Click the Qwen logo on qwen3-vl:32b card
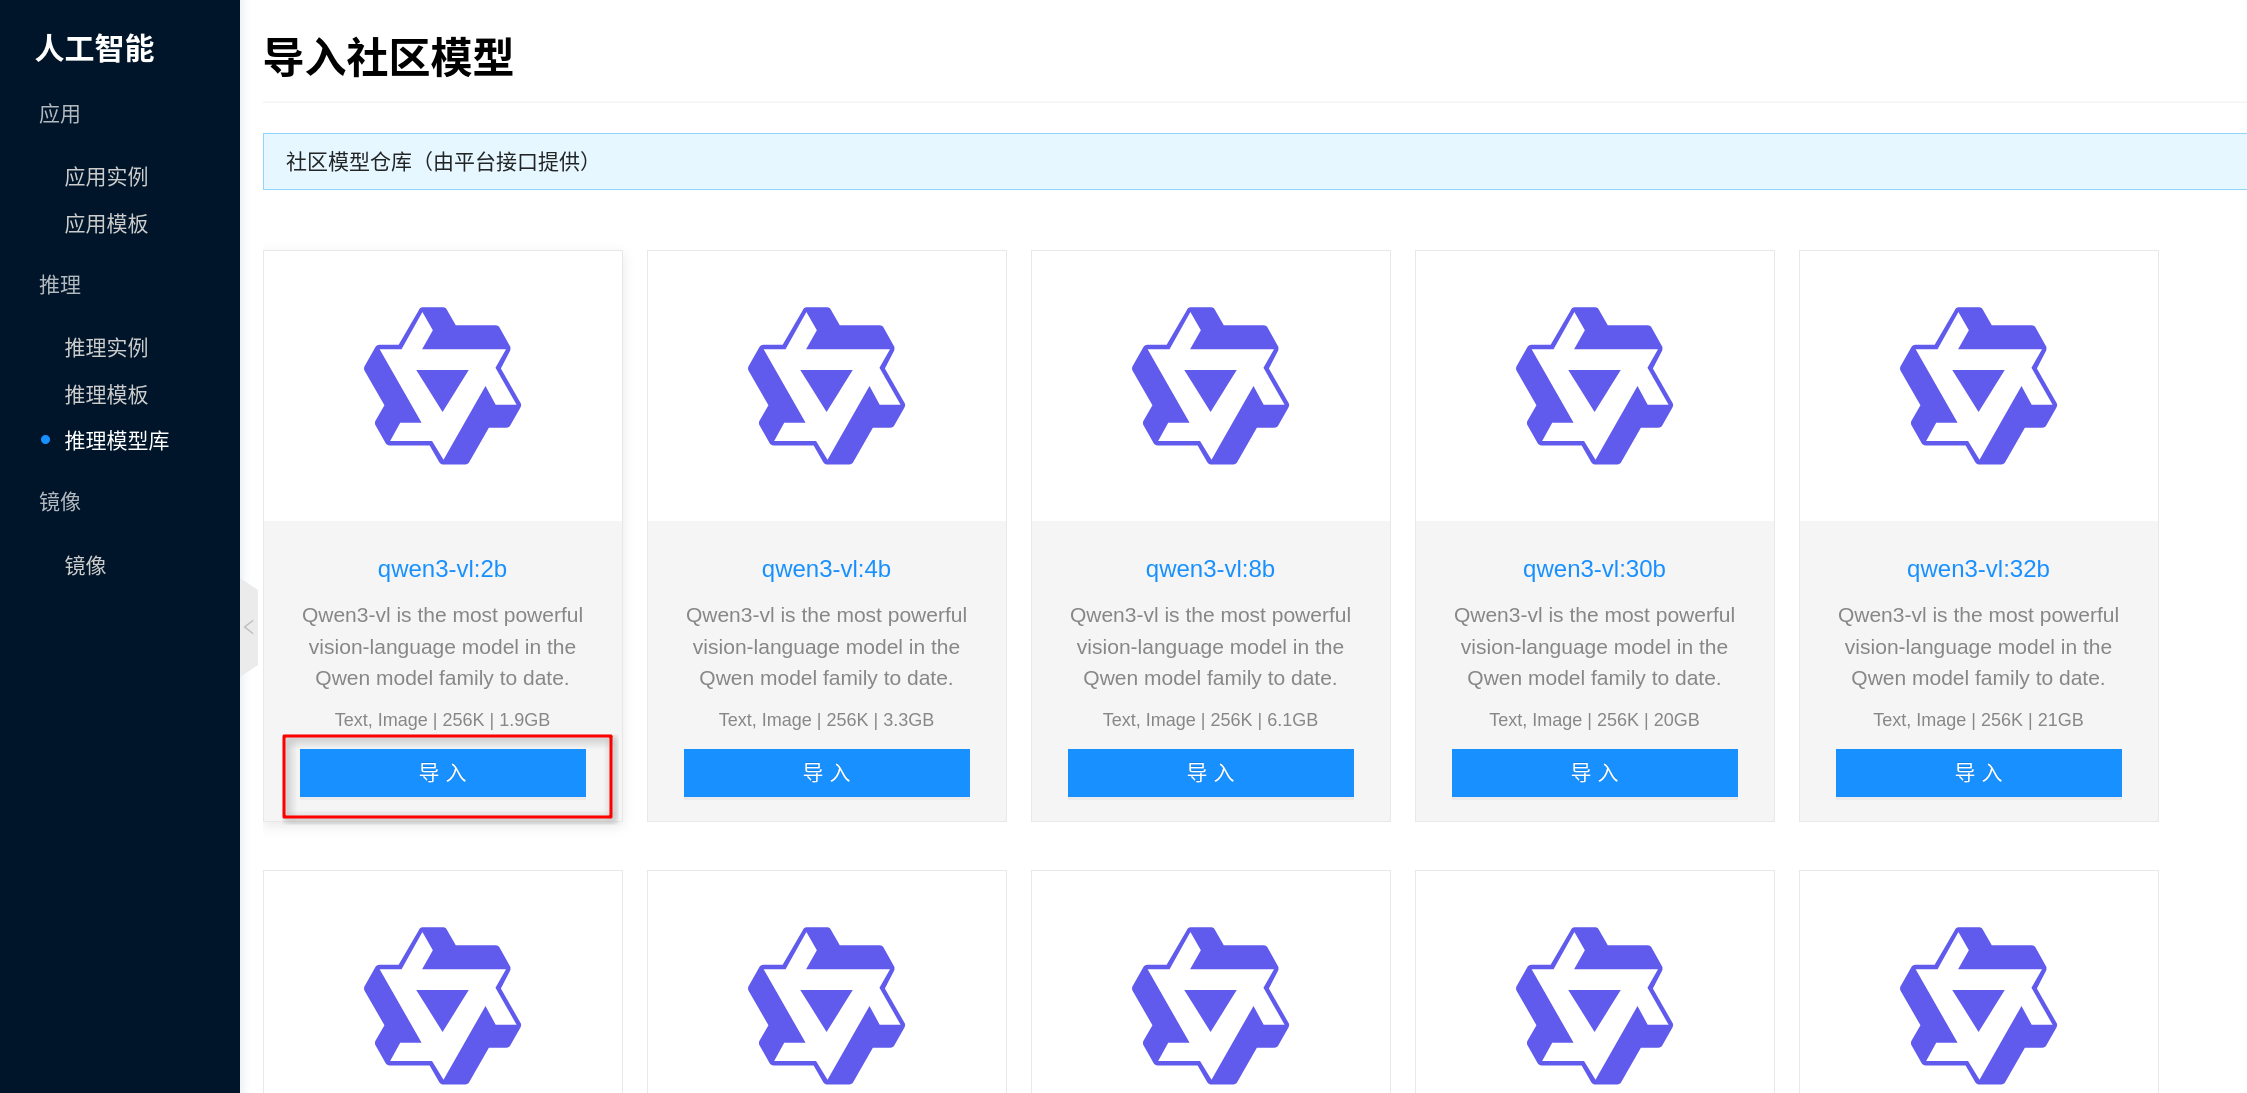 point(1978,386)
